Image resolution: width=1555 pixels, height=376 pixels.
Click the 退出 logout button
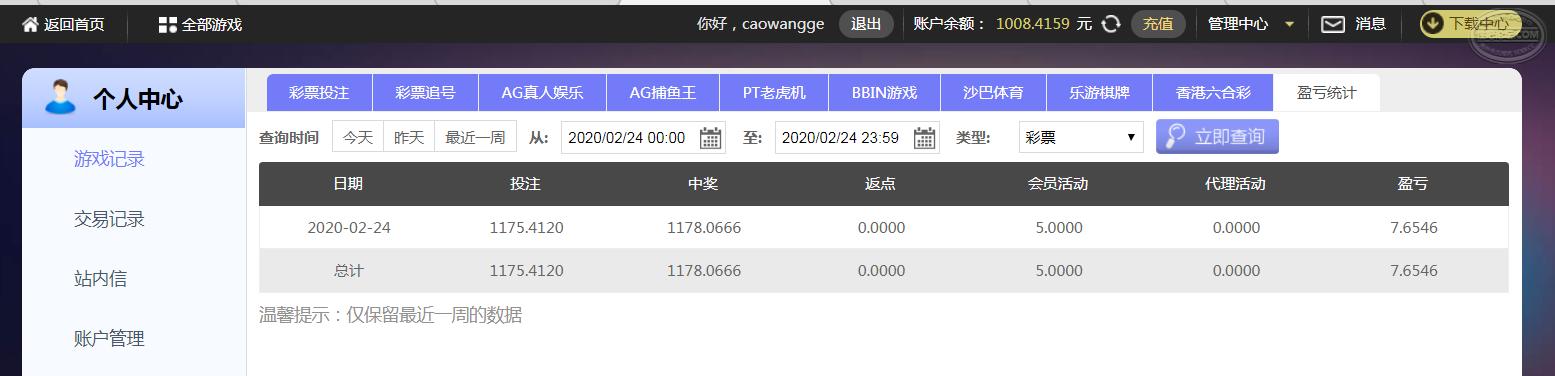pos(866,24)
